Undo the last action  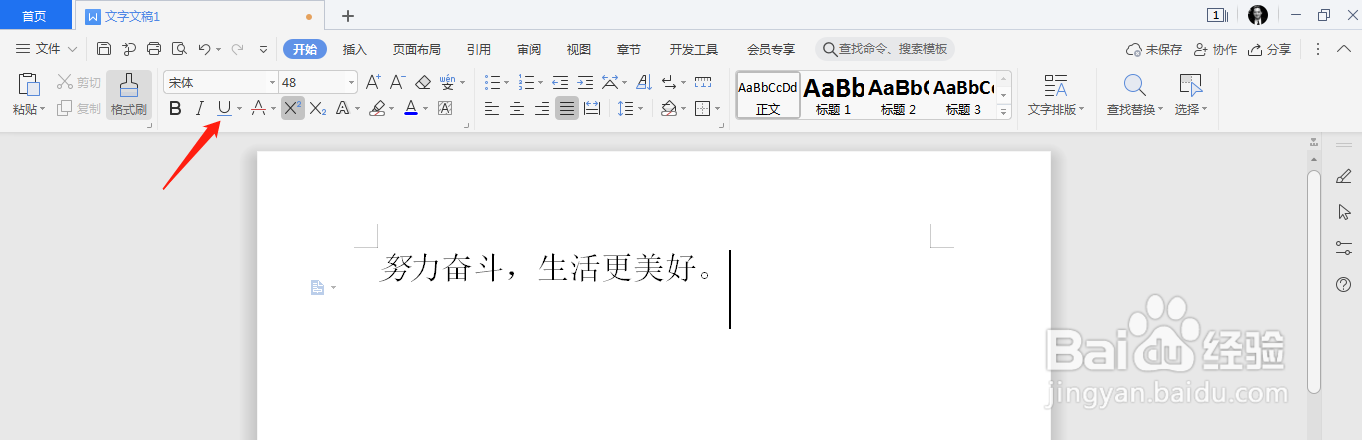(204, 49)
